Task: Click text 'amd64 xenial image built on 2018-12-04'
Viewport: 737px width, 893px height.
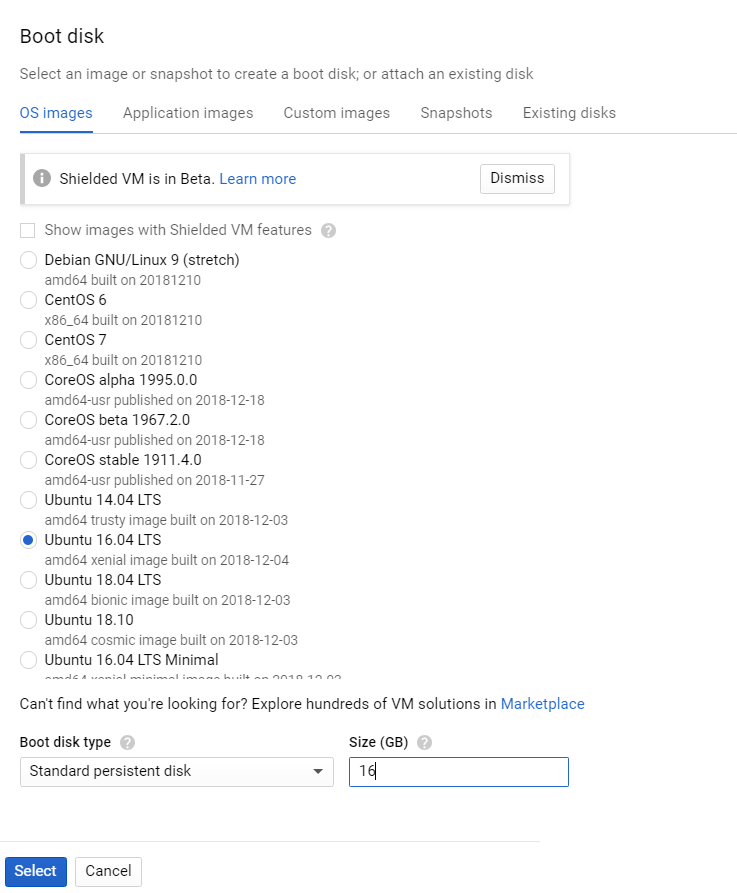Action: click(x=166, y=560)
